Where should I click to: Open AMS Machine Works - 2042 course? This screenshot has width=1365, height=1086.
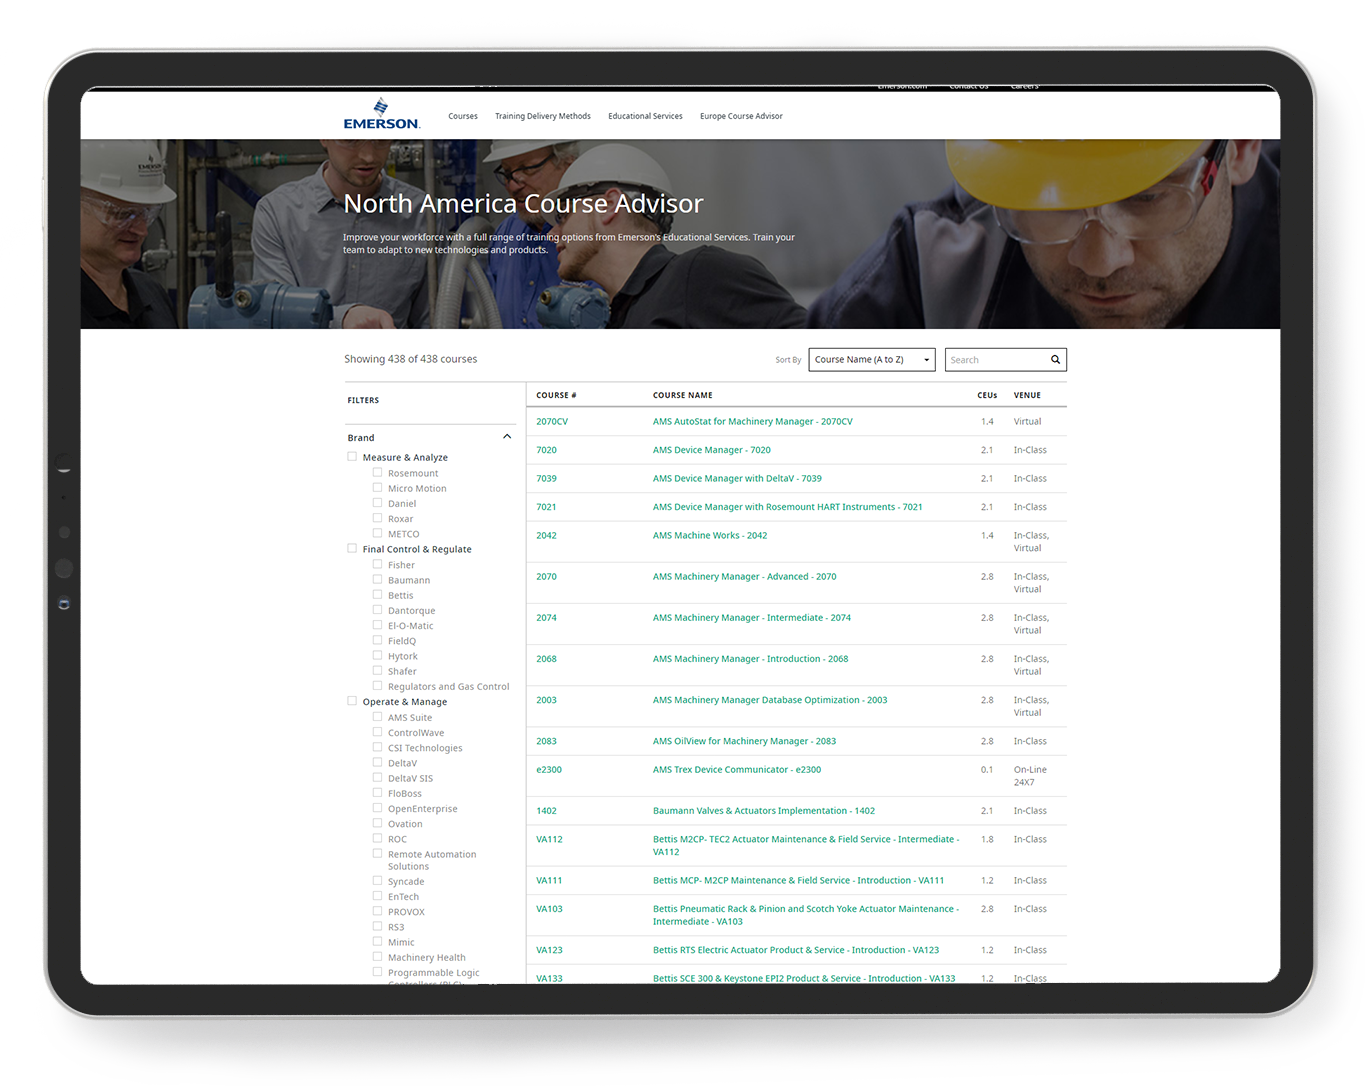pyautogui.click(x=710, y=536)
